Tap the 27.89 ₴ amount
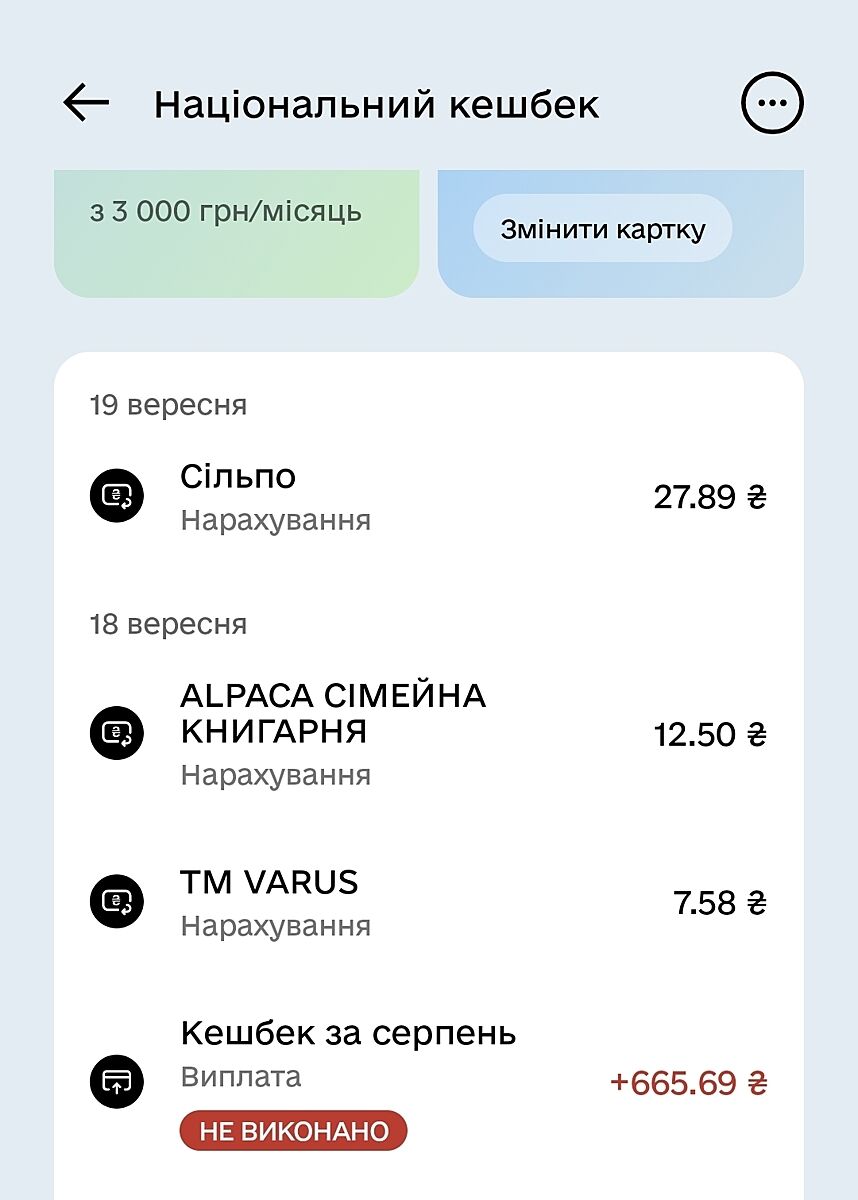 709,497
